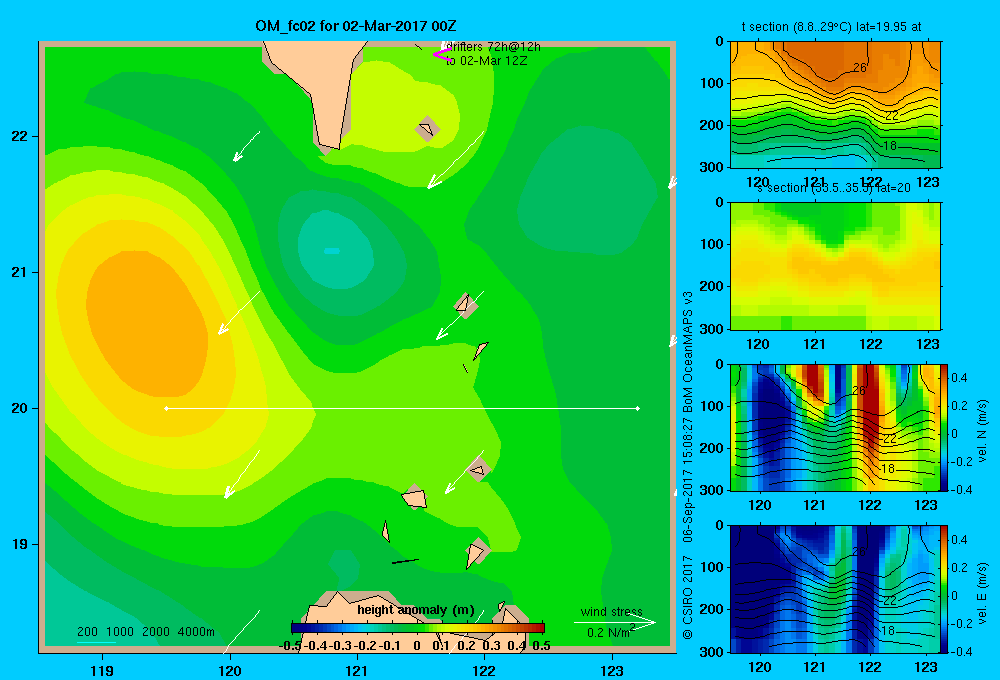Click the 'vel. E (m/s)' axis label
Viewport: 1000px width, 680px height.
click(982, 593)
